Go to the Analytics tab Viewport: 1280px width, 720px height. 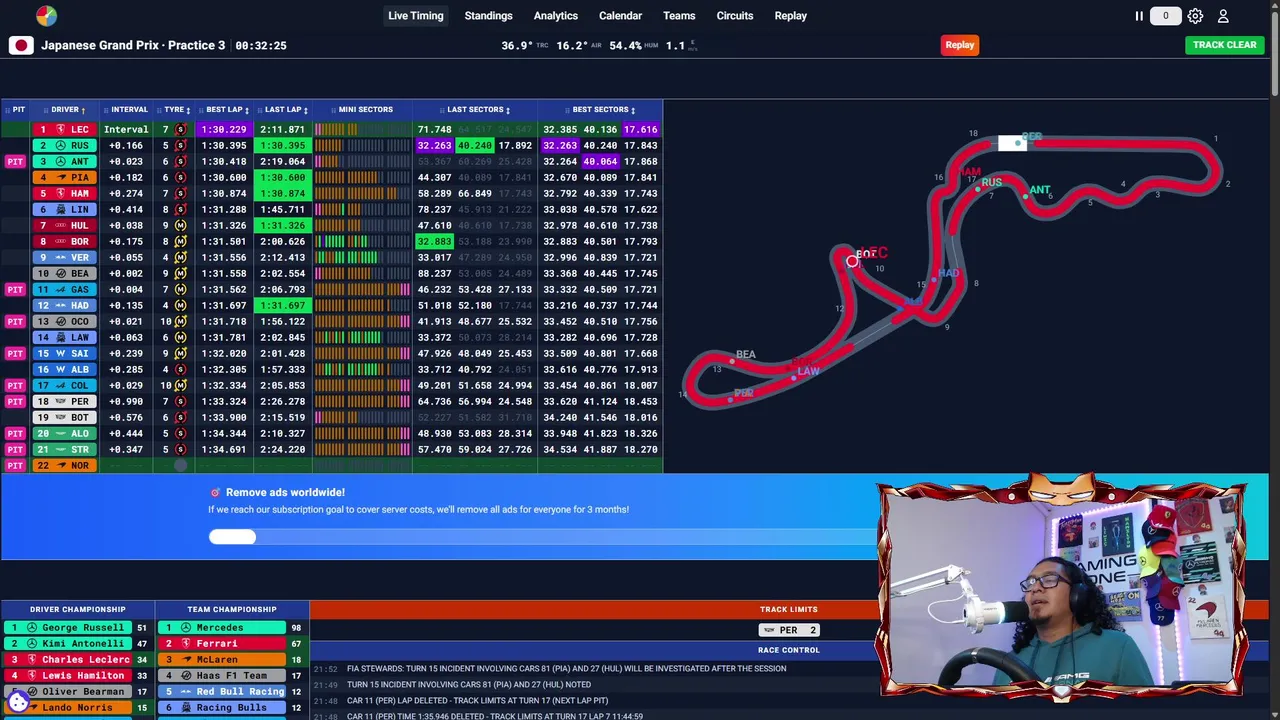556,16
